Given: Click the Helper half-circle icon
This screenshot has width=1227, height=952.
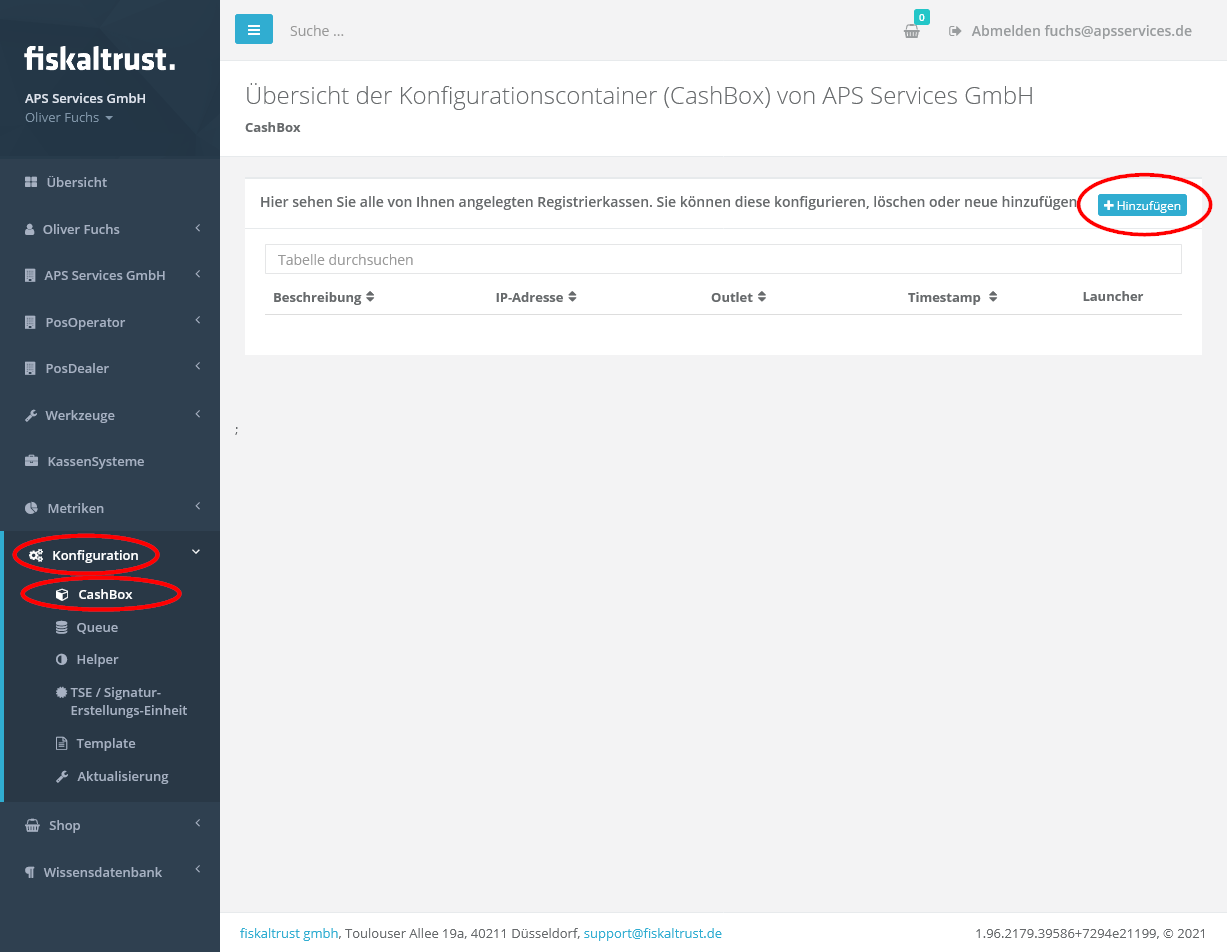Looking at the screenshot, I should coord(62,660).
